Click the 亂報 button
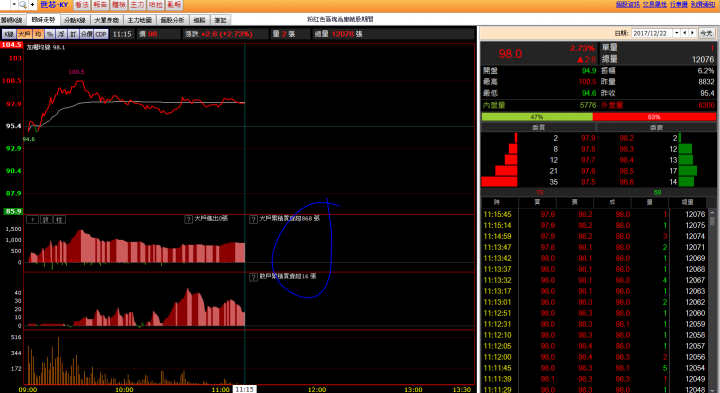This screenshot has height=393, width=720. pos(174,5)
